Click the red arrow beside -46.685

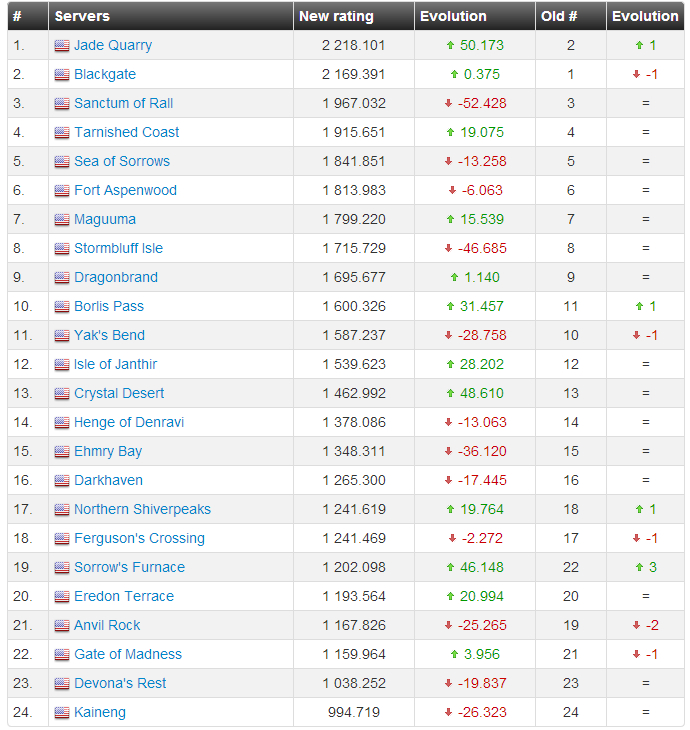pyautogui.click(x=448, y=248)
